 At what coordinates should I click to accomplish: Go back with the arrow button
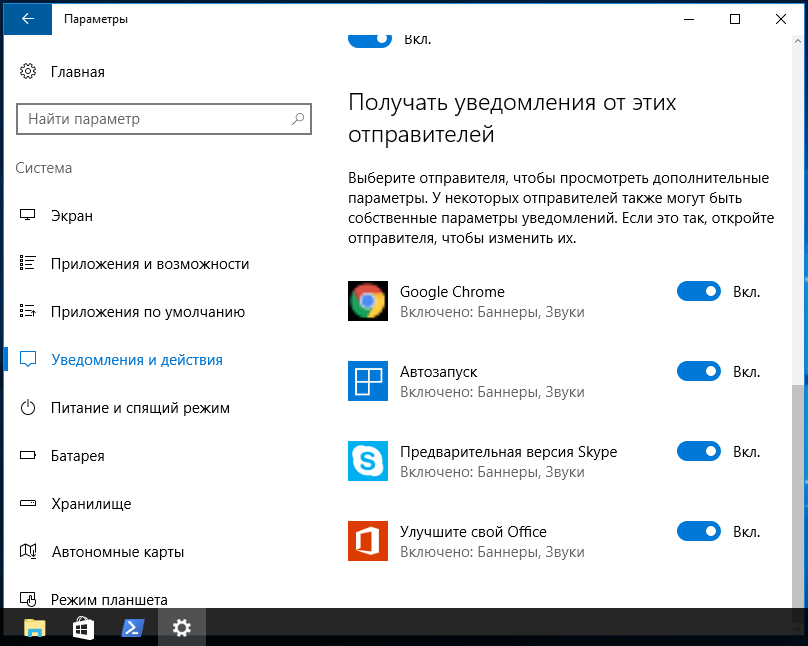point(28,19)
